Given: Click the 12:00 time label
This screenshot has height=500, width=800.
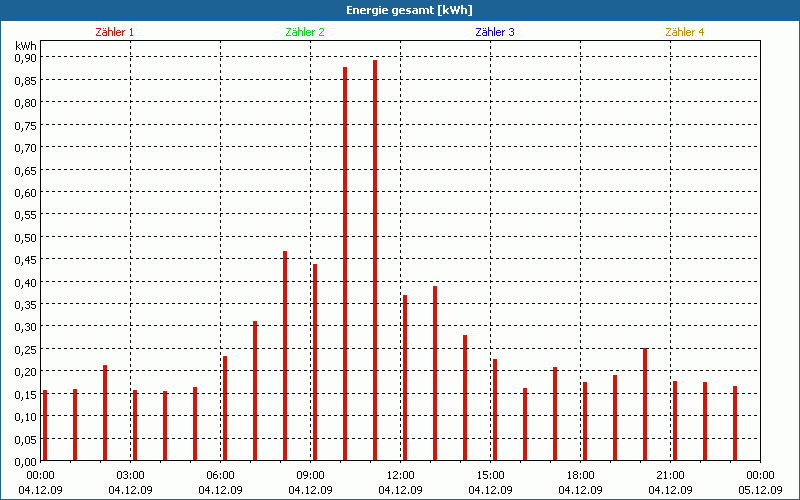Looking at the screenshot, I should (401, 476).
